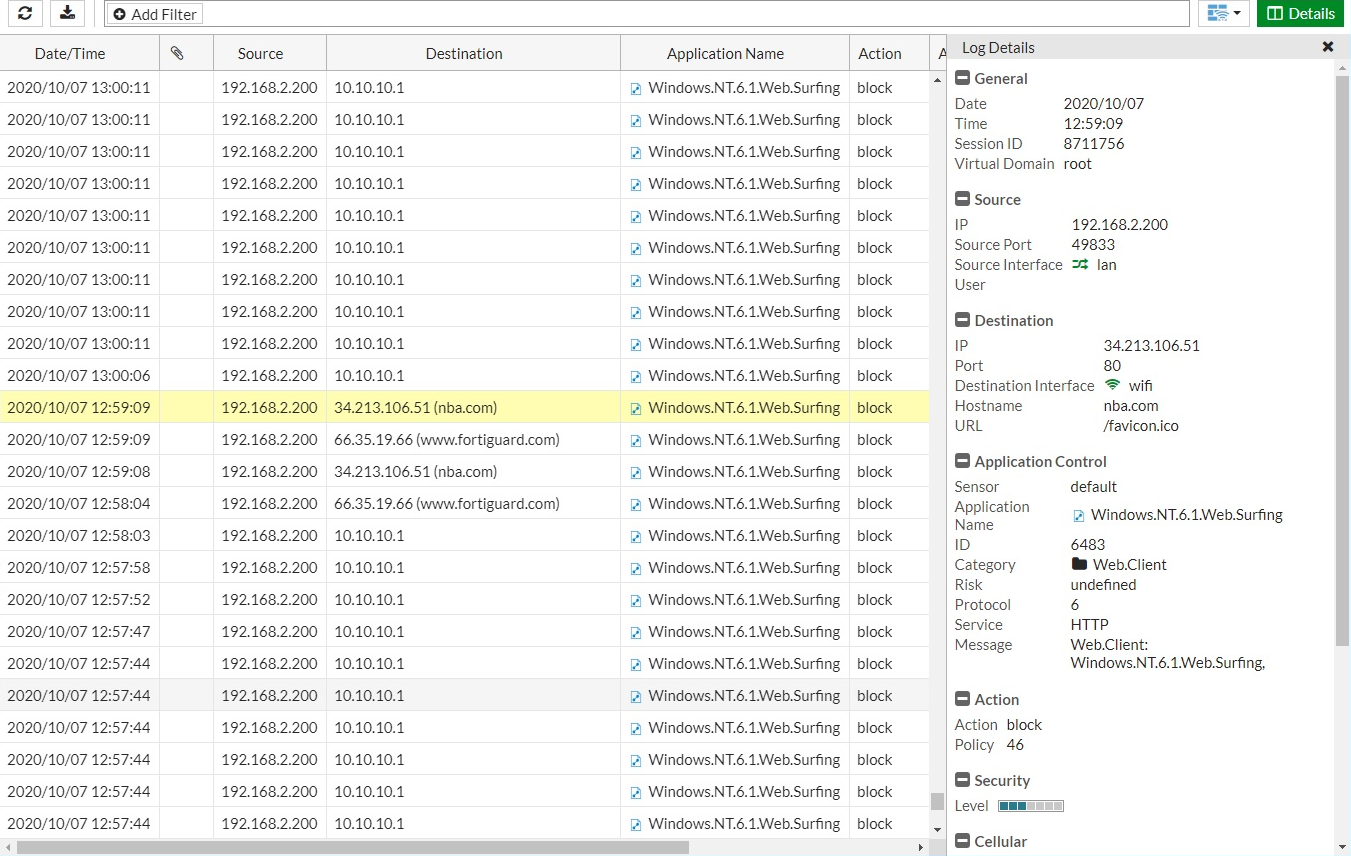Viewport: 1351px width, 856px height.
Task: Collapse the Destination section
Action: tap(962, 321)
